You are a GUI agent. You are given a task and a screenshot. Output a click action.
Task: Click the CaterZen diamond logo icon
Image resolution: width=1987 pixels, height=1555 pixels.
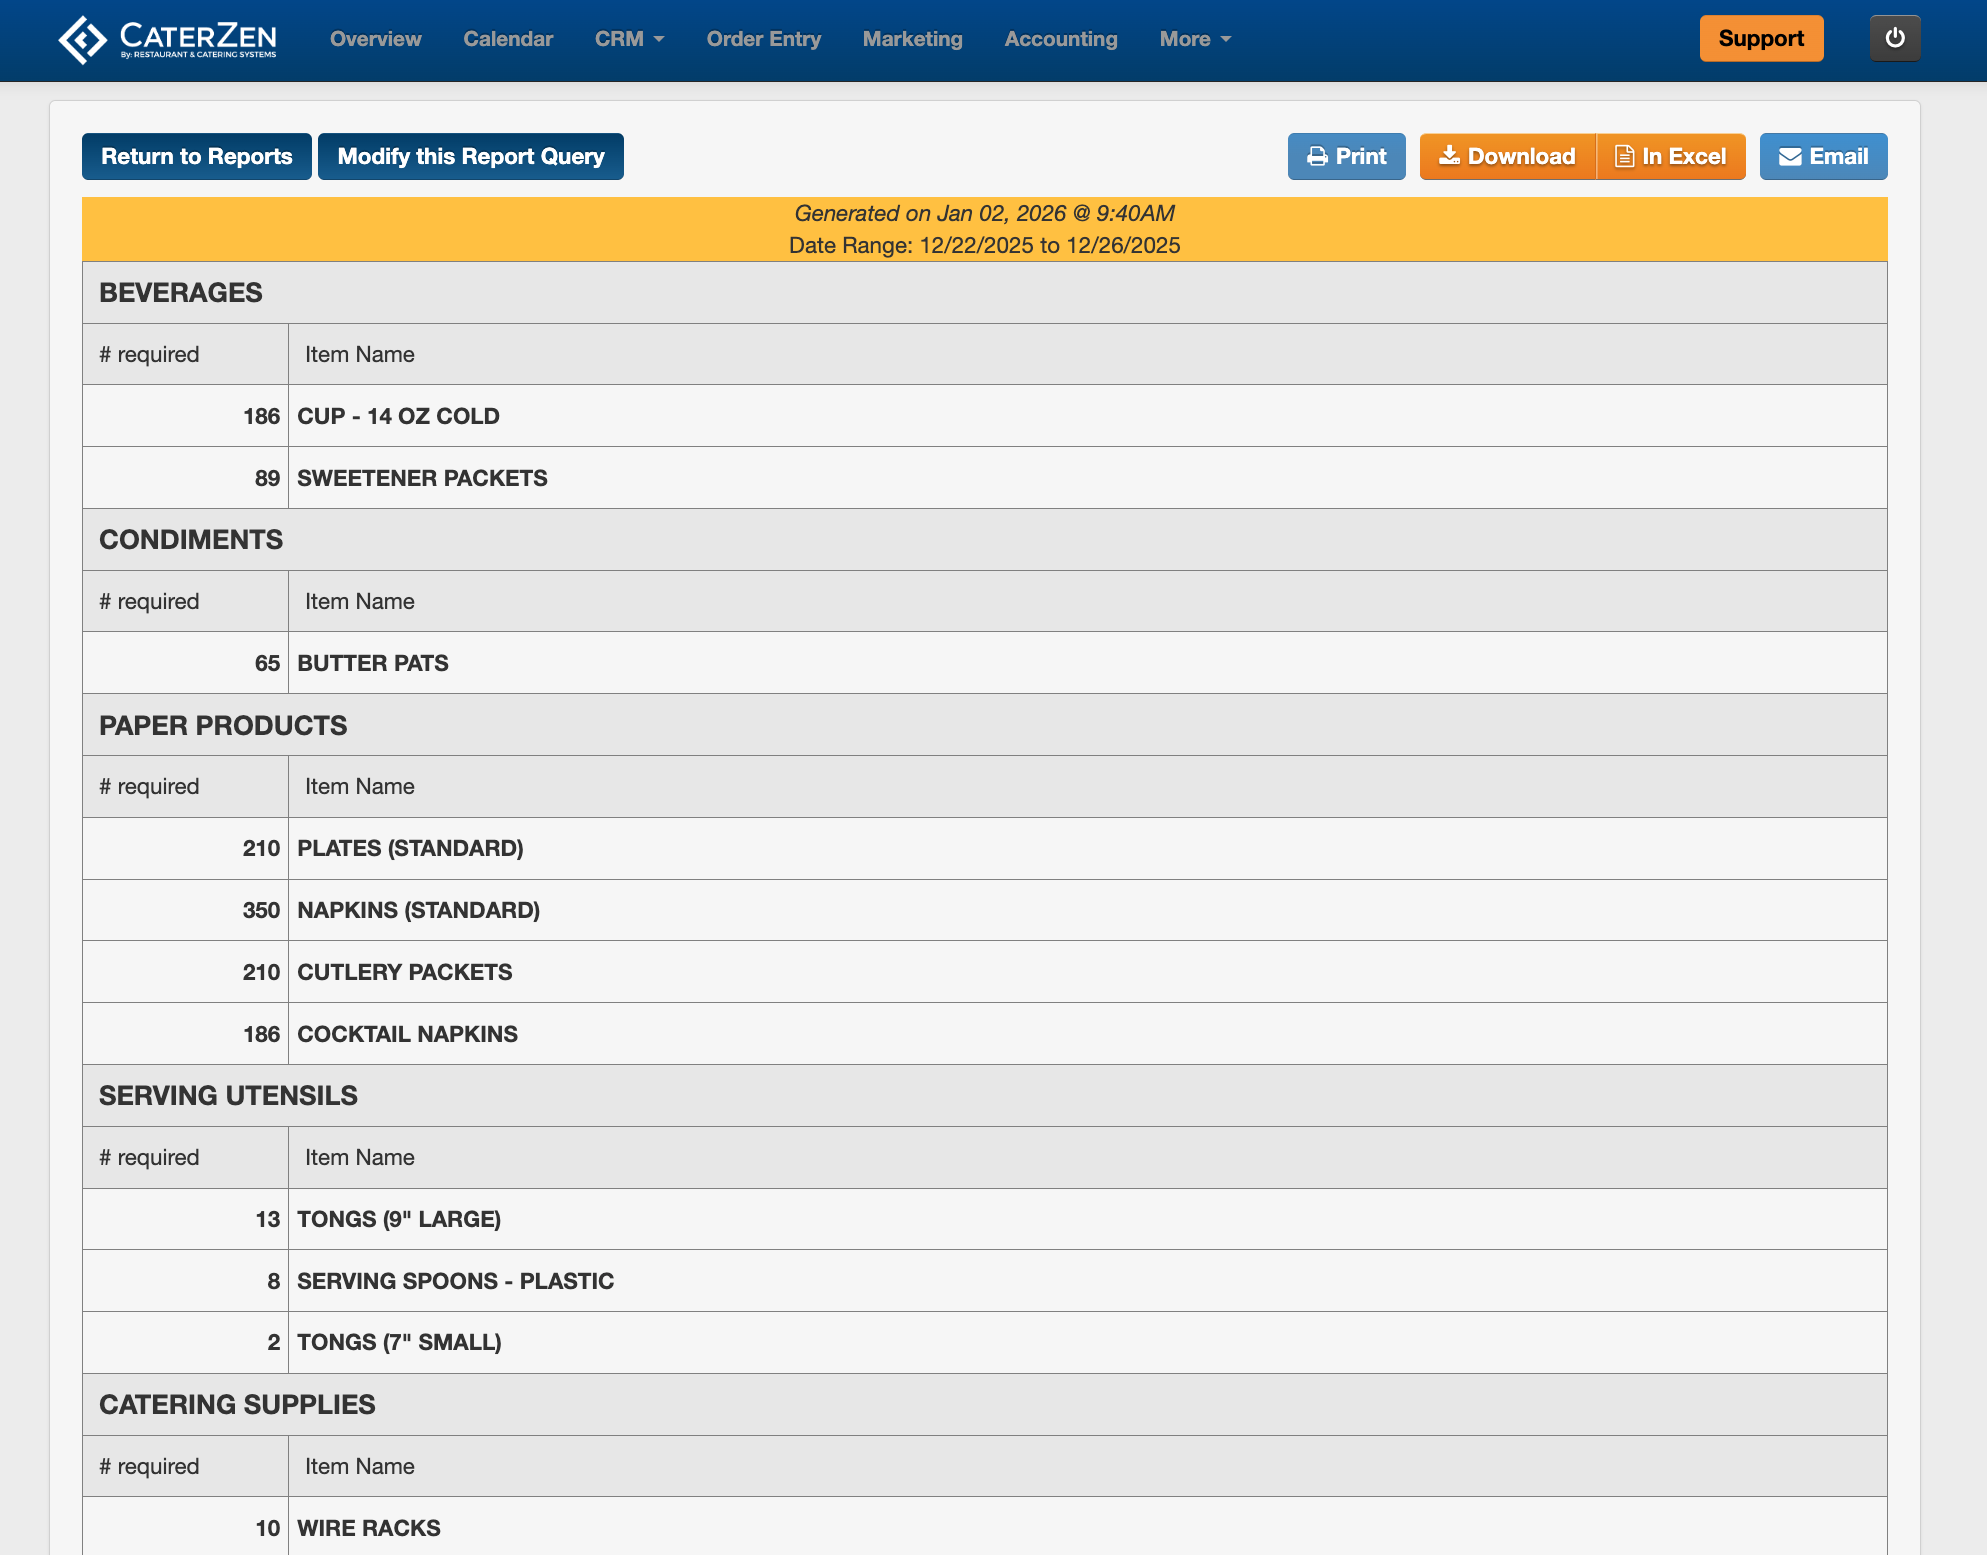pos(82,40)
